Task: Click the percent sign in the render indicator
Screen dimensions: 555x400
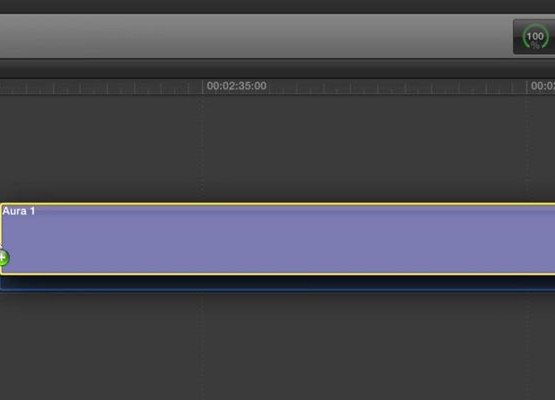Action: click(535, 45)
